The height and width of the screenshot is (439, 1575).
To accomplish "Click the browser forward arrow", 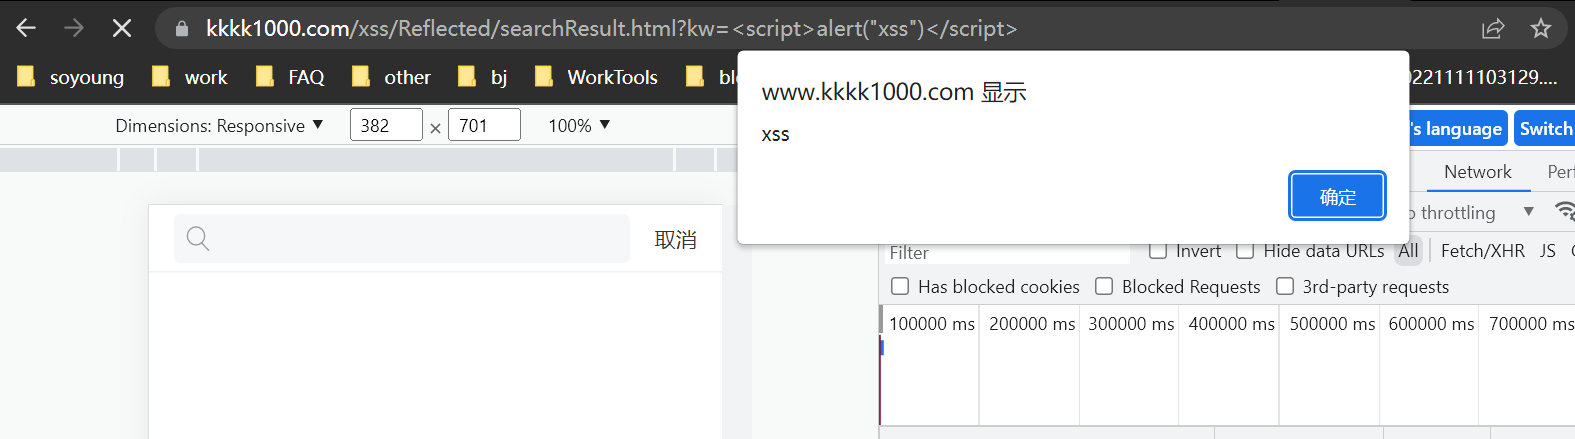I will click(x=74, y=28).
